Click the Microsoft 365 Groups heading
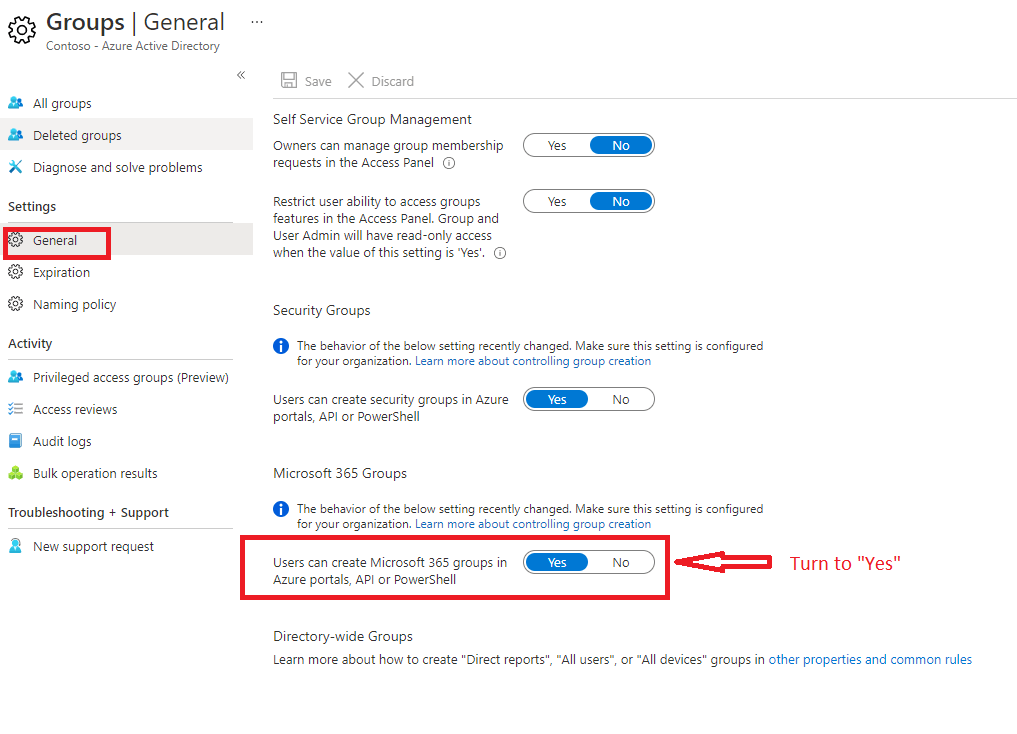Image resolution: width=1017 pixels, height=734 pixels. pos(339,473)
